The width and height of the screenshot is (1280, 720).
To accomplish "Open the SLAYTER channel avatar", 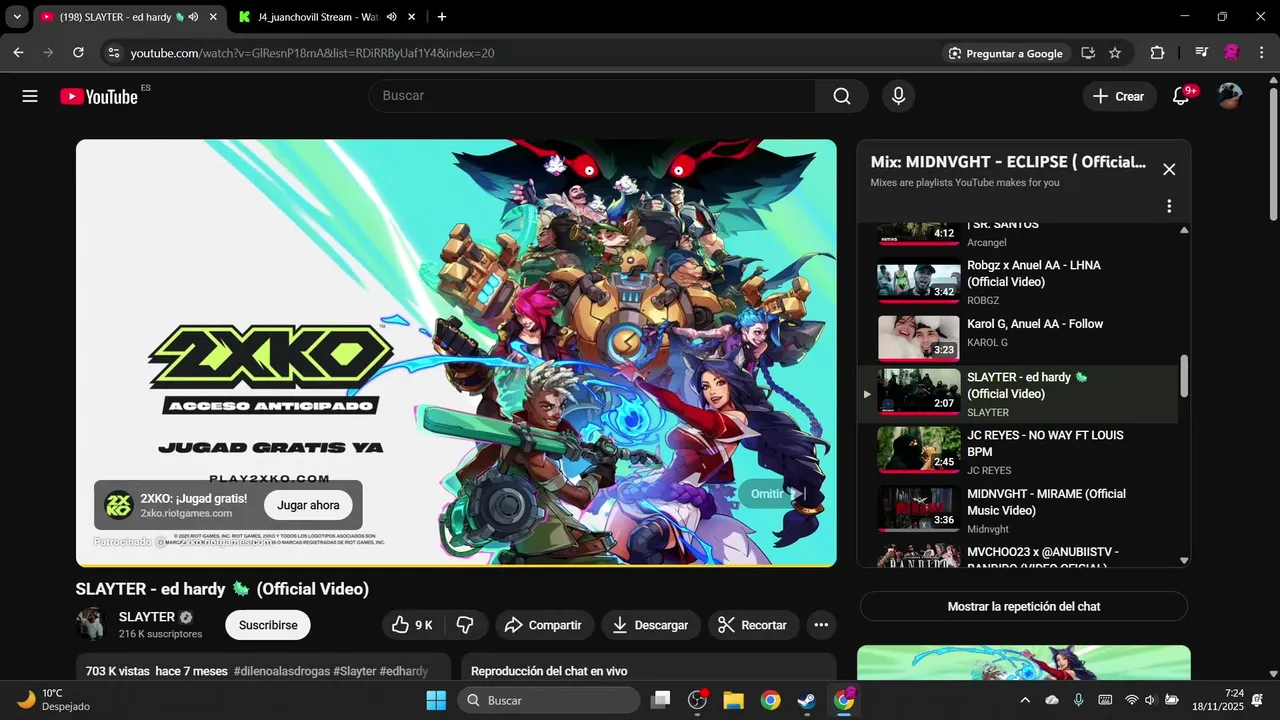I will (x=92, y=624).
